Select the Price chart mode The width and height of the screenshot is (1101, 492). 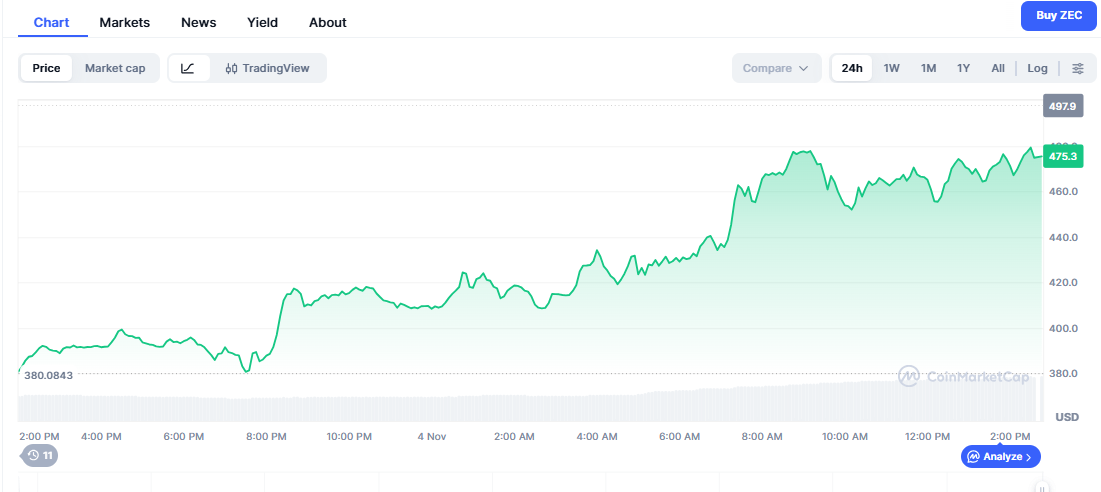point(46,68)
